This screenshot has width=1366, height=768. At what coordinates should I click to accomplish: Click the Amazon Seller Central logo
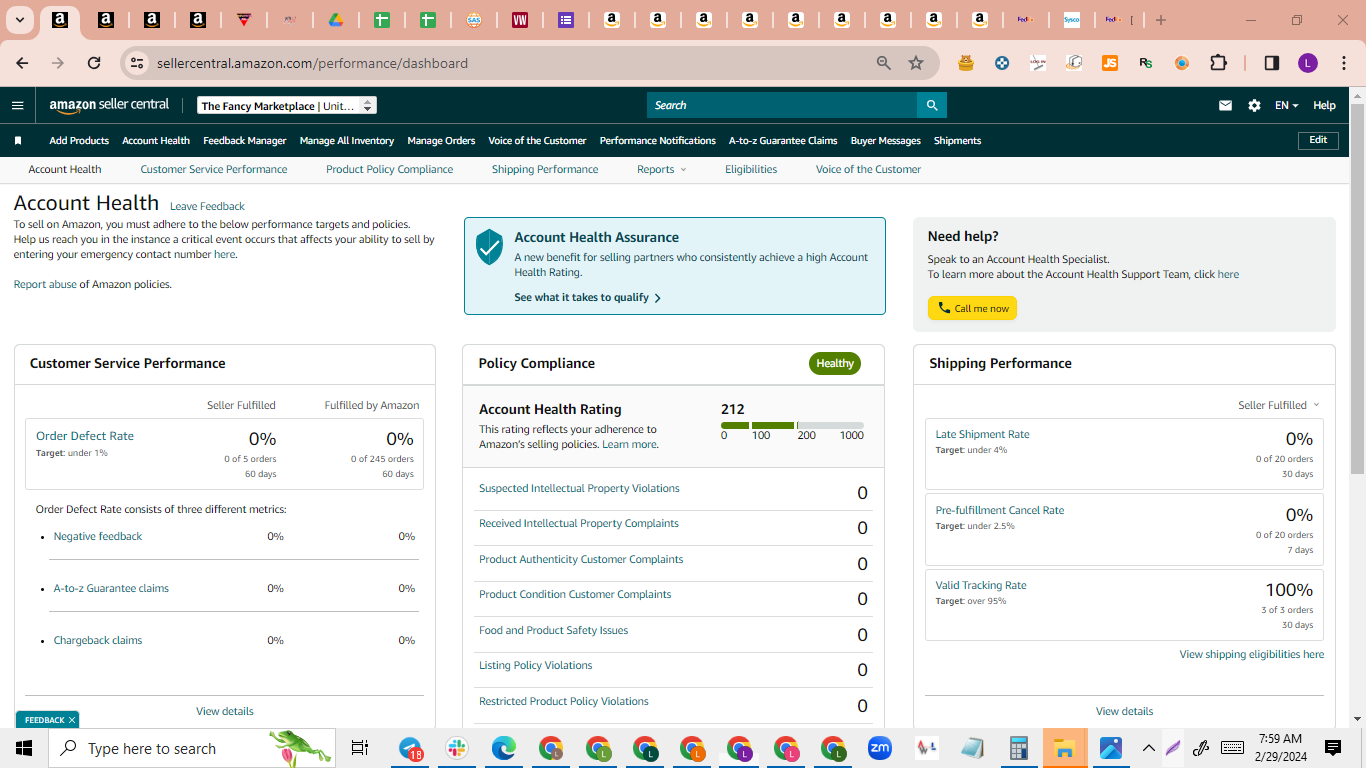(109, 105)
